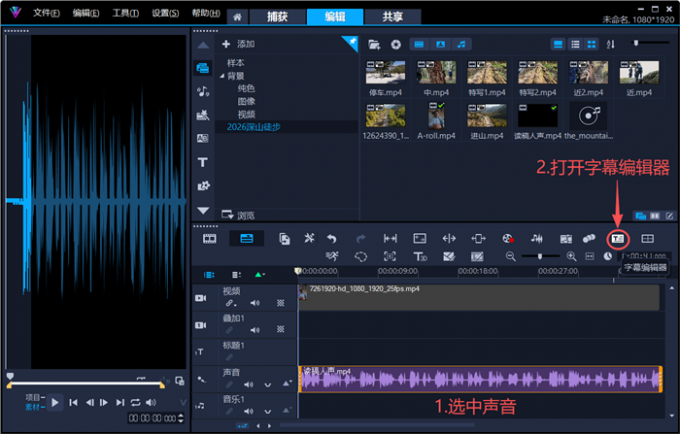680x434 pixels.
Task: Click the 浏览 button
Action: coord(238,215)
